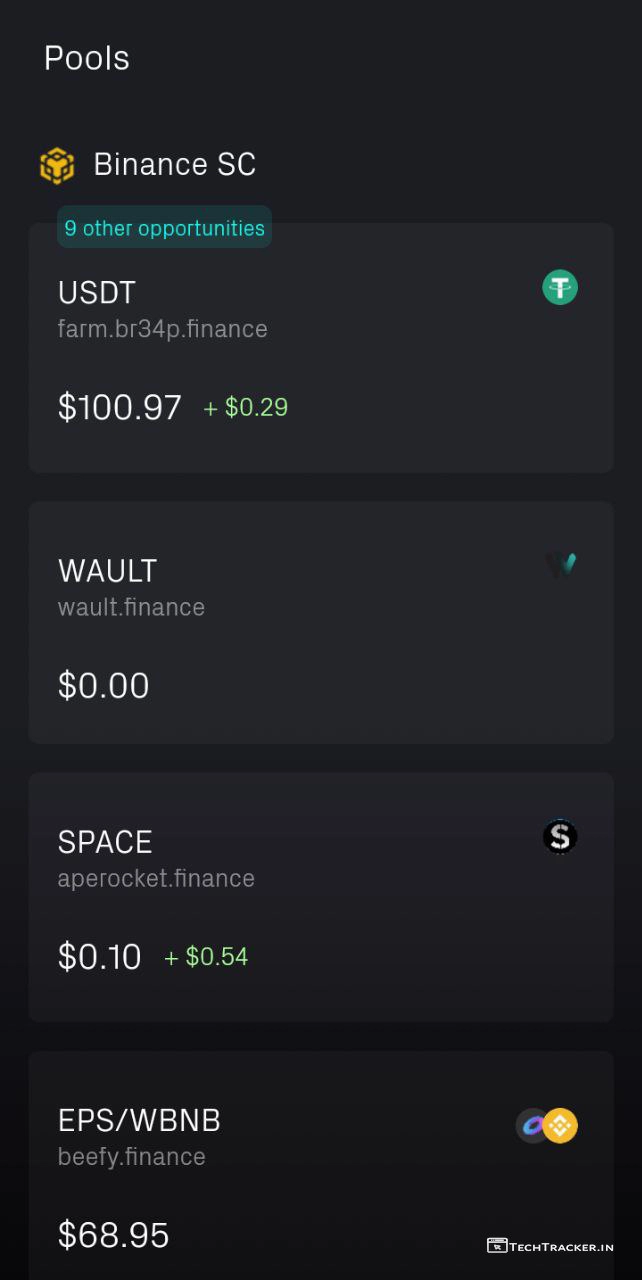Click the Binance SC chain logo icon
This screenshot has height=1280, width=642.
click(57, 165)
